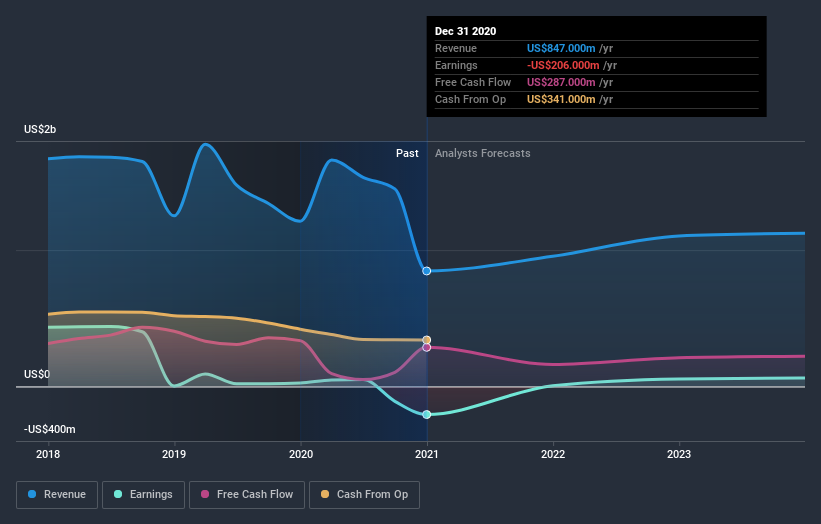The image size is (821, 524).
Task: Select the 2023 x-axis label
Action: click(679, 454)
